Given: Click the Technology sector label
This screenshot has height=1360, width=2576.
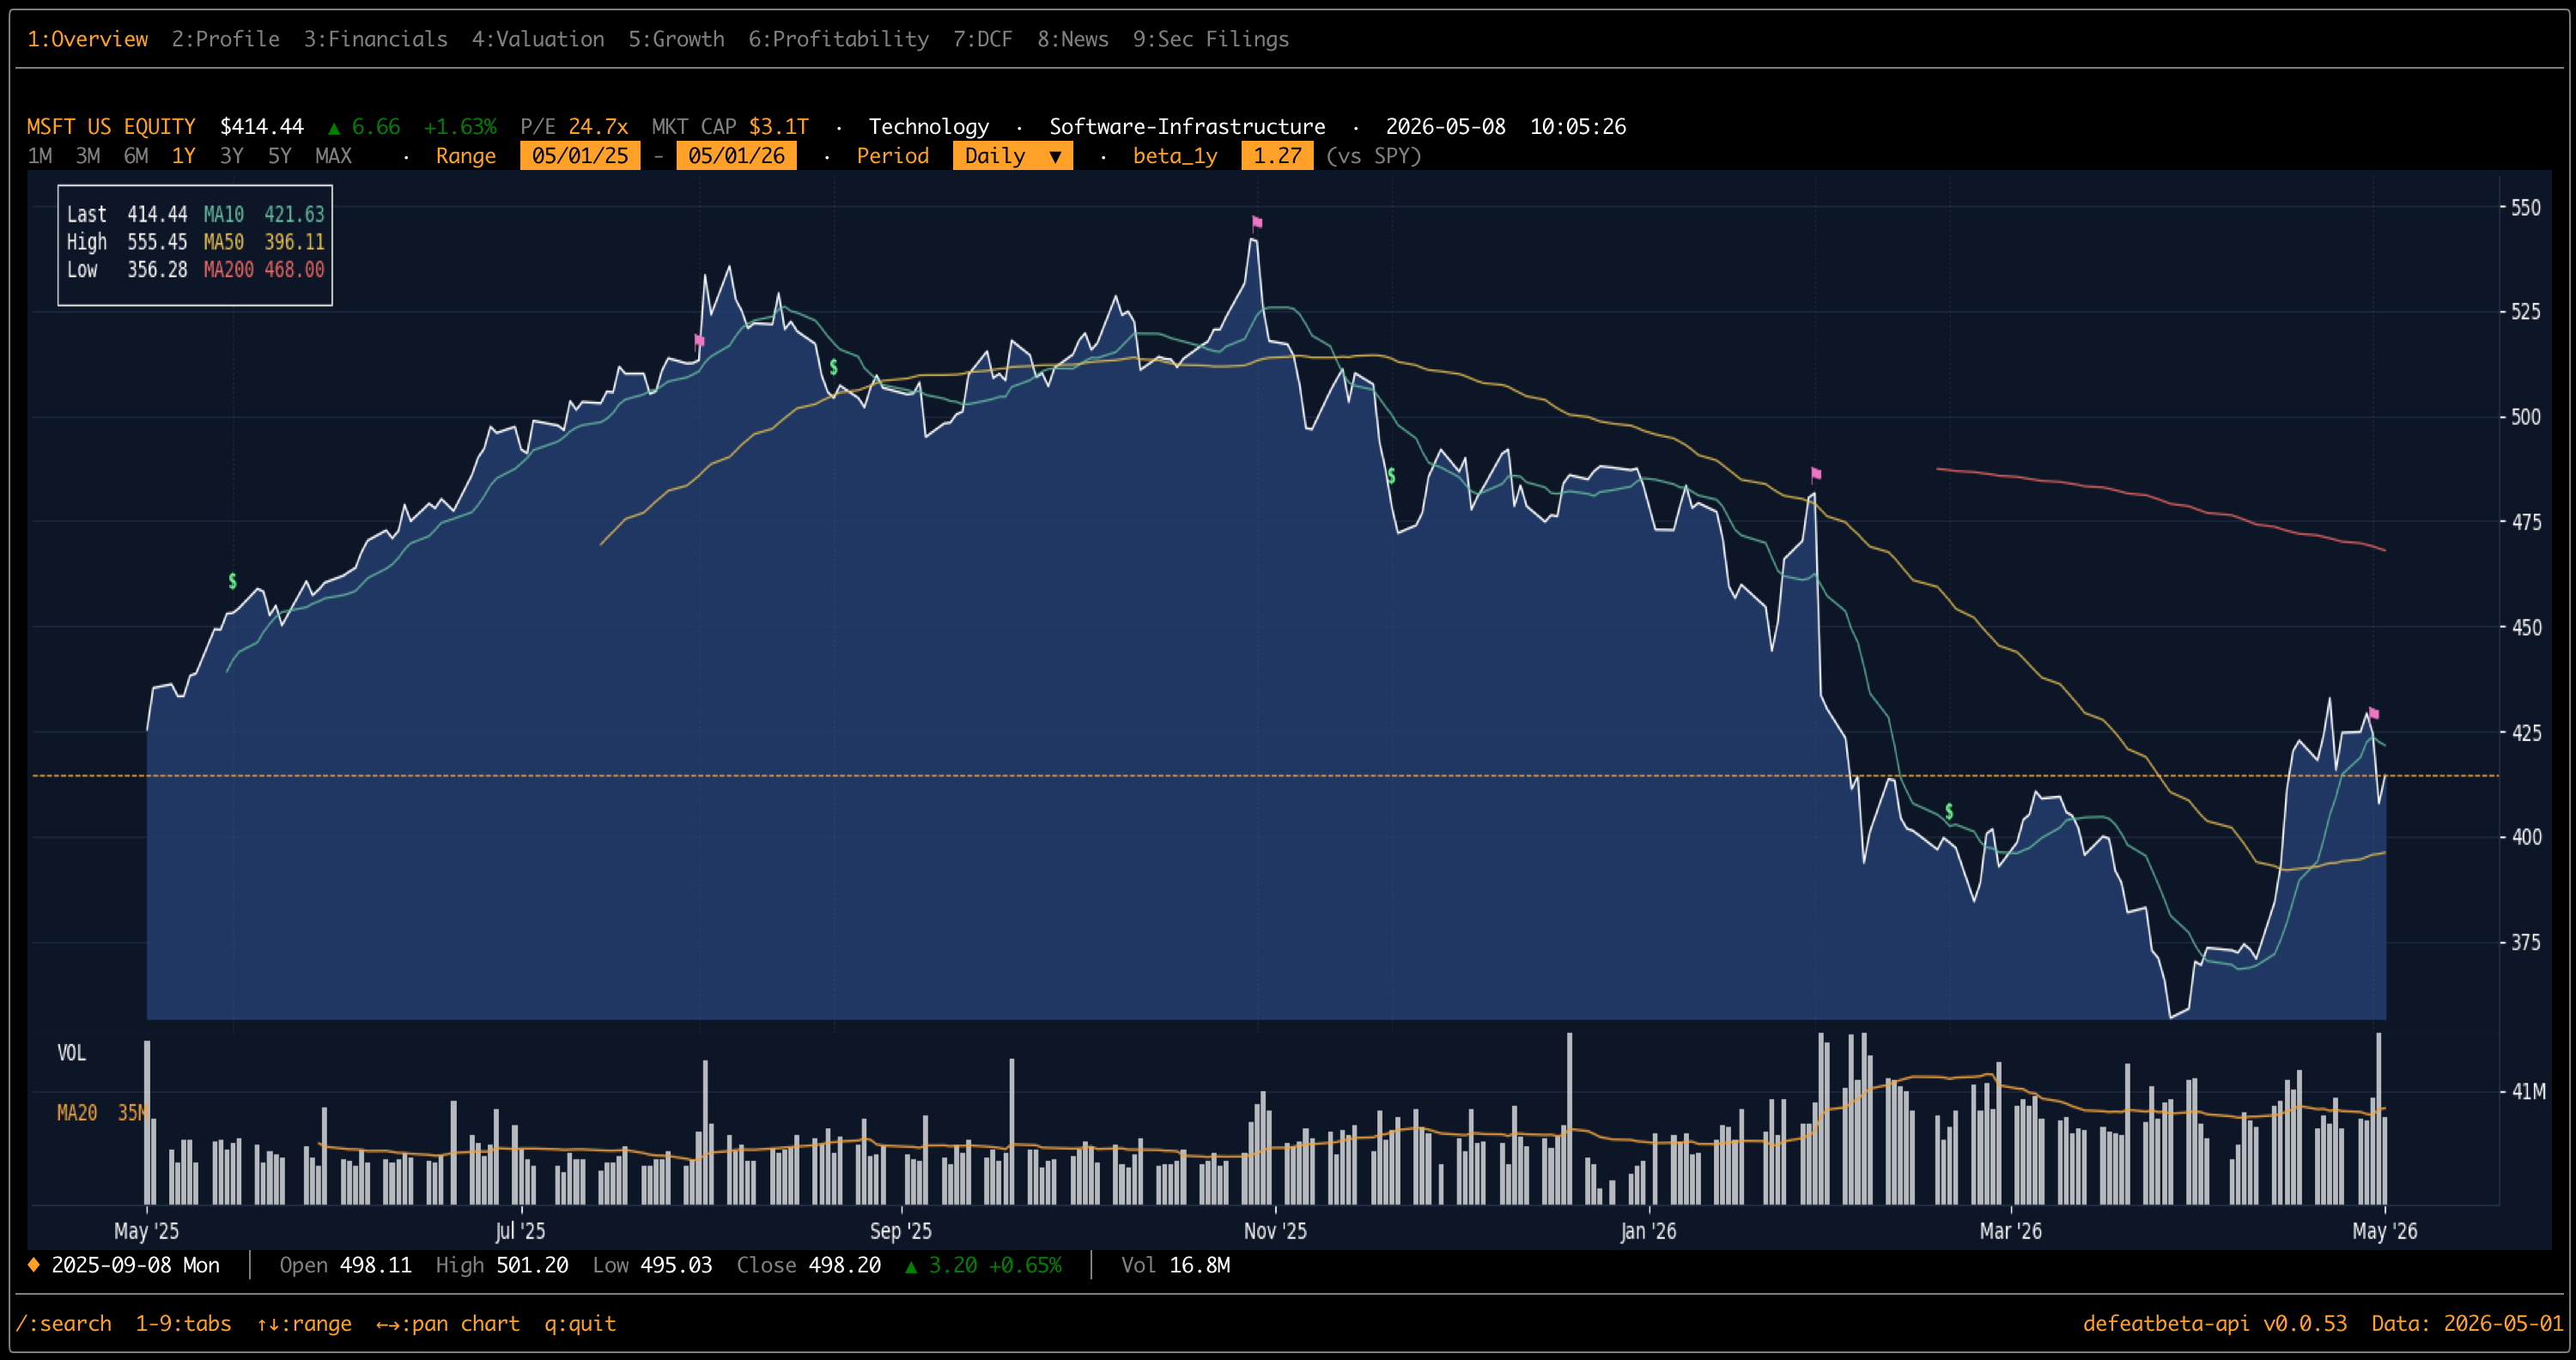Looking at the screenshot, I should (x=929, y=127).
